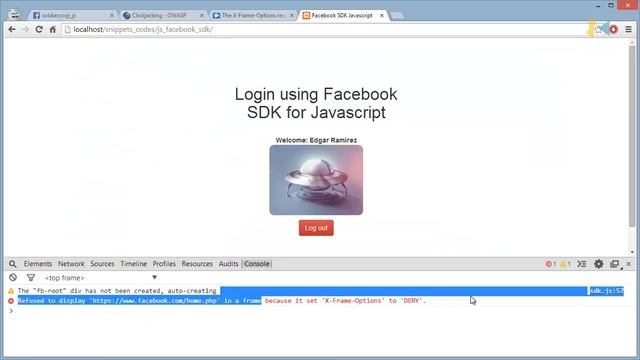Click the DevTools search magnifier icon
640x360 pixels.
pyautogui.click(x=13, y=264)
